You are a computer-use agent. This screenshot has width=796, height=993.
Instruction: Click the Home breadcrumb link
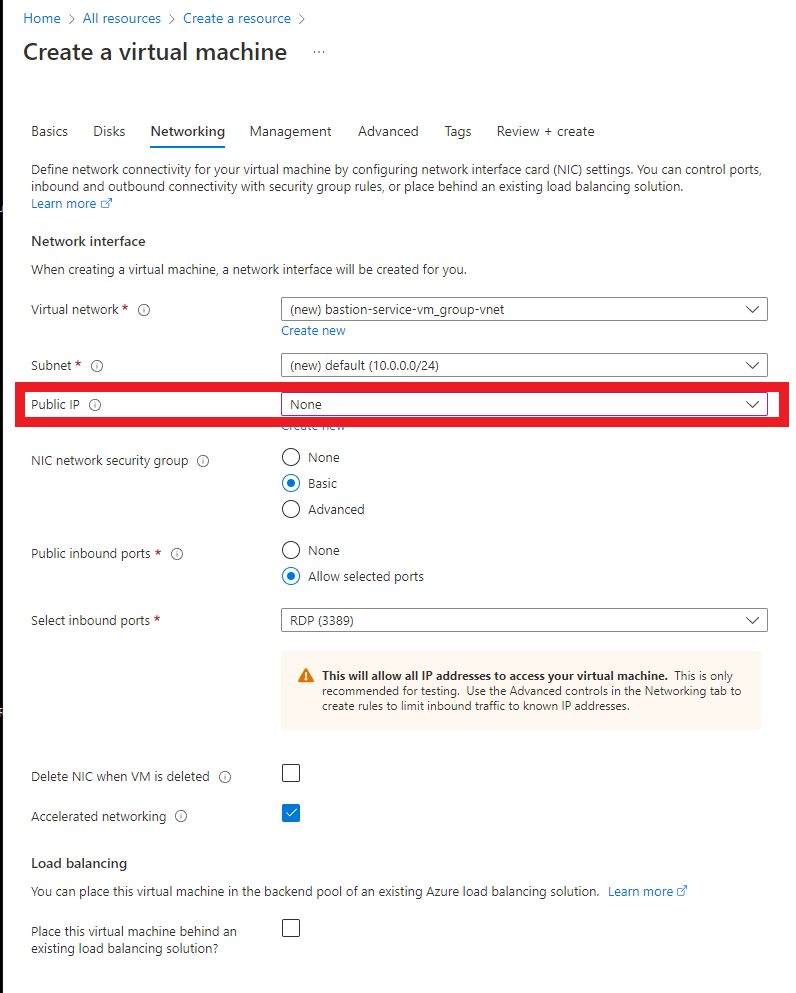(41, 18)
